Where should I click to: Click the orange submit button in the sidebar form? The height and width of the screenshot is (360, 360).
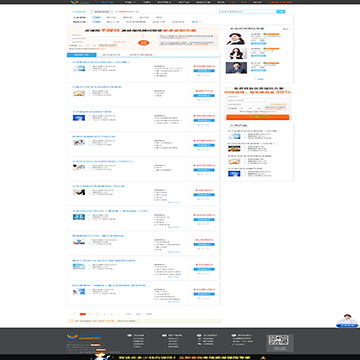point(258,117)
